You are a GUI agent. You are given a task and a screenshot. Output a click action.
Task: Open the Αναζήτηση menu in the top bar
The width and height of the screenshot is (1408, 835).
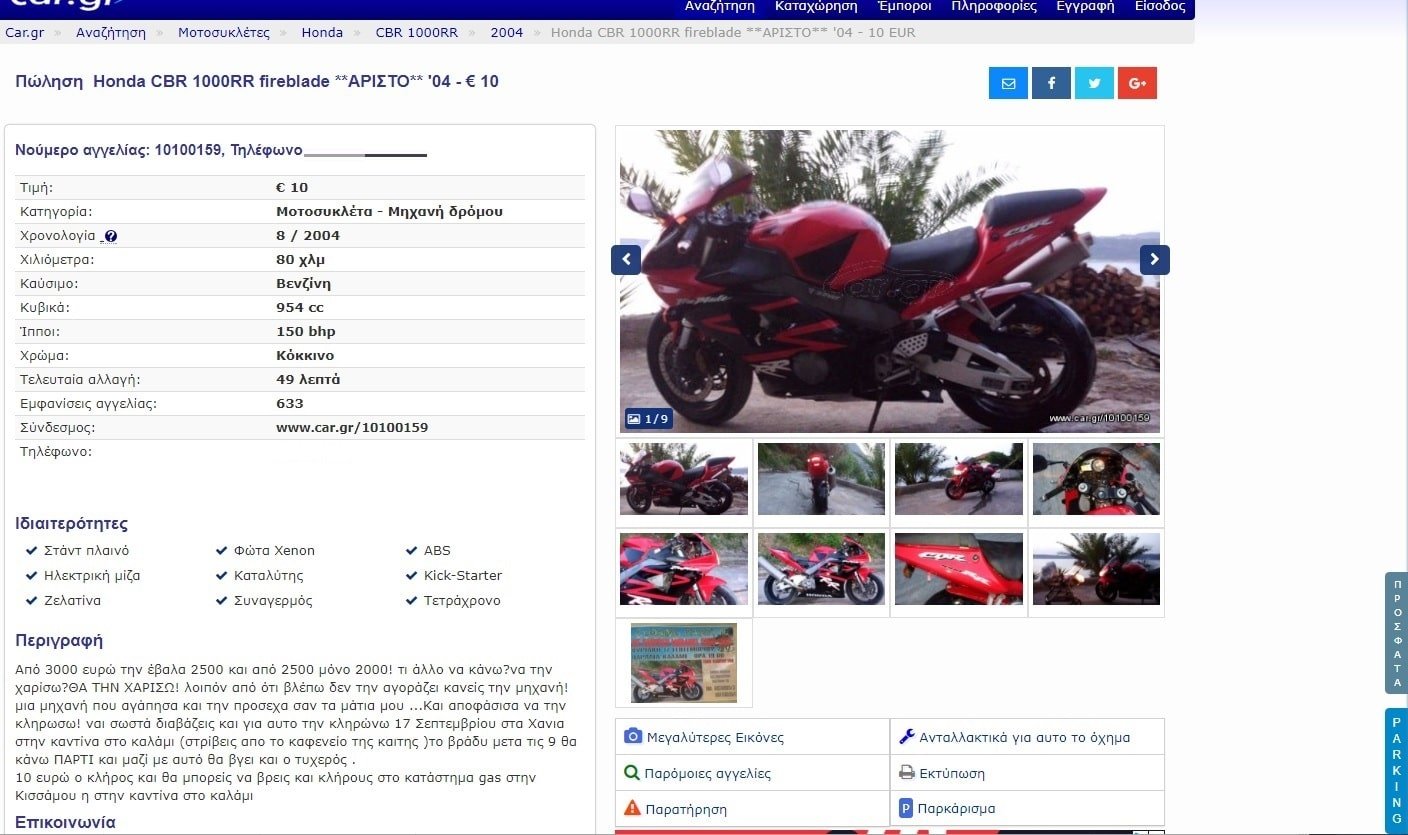(720, 6)
